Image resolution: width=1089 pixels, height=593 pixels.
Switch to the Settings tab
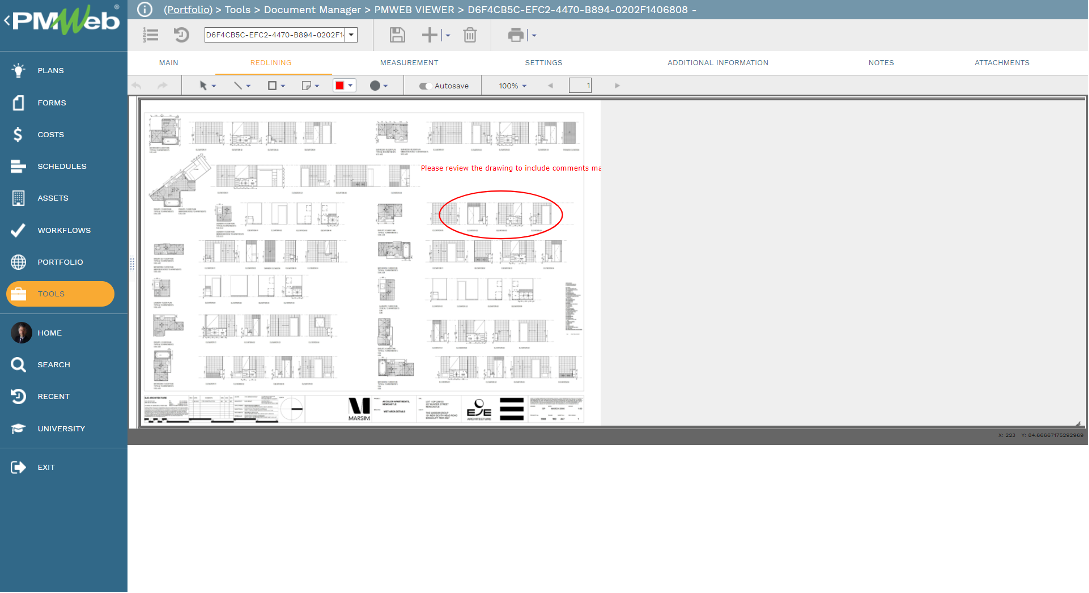click(x=544, y=62)
